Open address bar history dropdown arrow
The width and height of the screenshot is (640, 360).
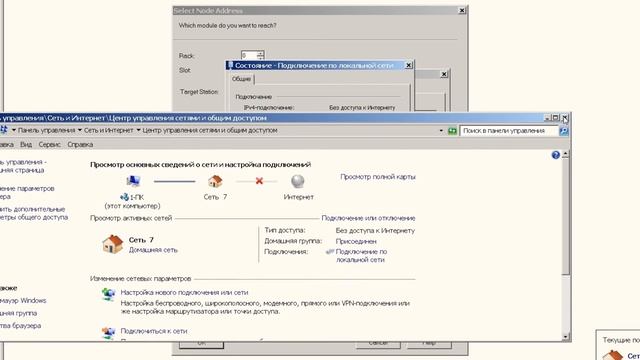pyautogui.click(x=441, y=131)
